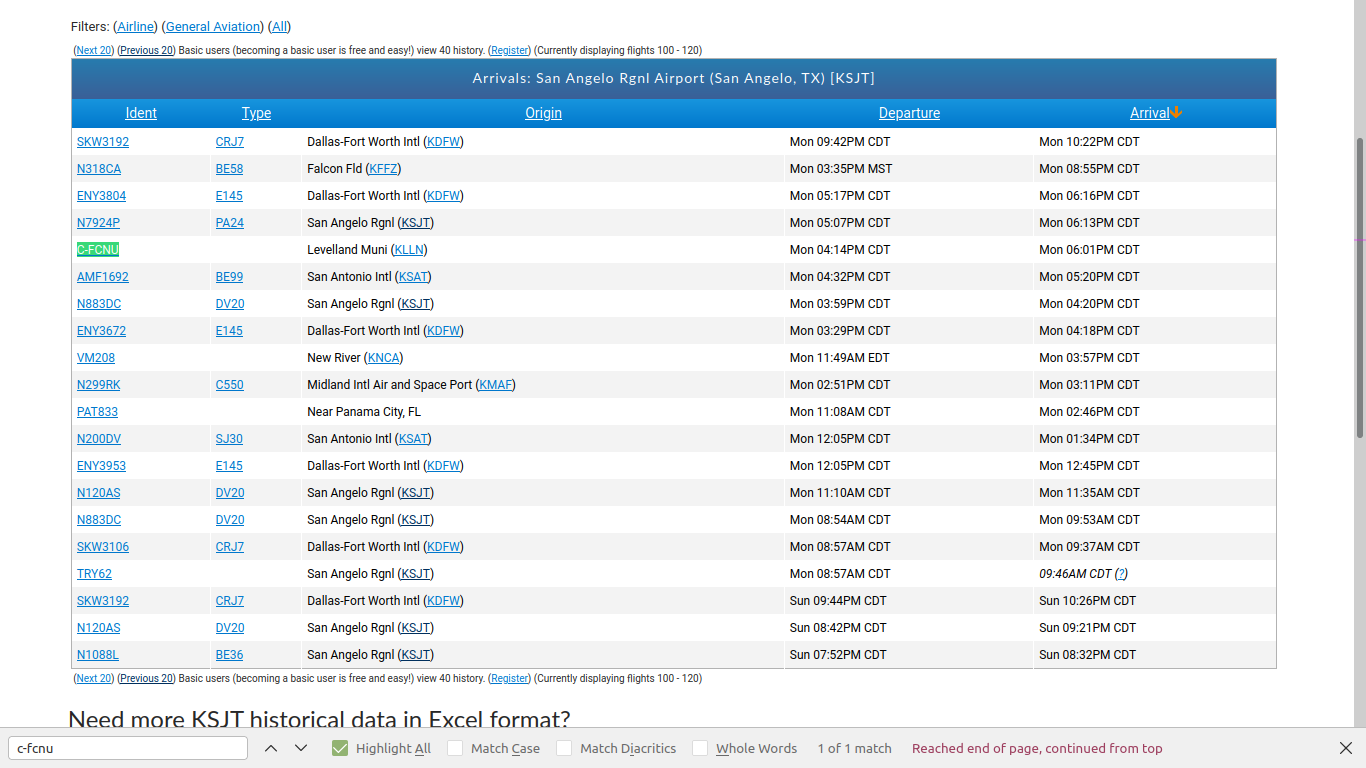Viewport: 1366px width, 768px height.
Task: Open Next 20 link above the table
Action: click(x=94, y=50)
